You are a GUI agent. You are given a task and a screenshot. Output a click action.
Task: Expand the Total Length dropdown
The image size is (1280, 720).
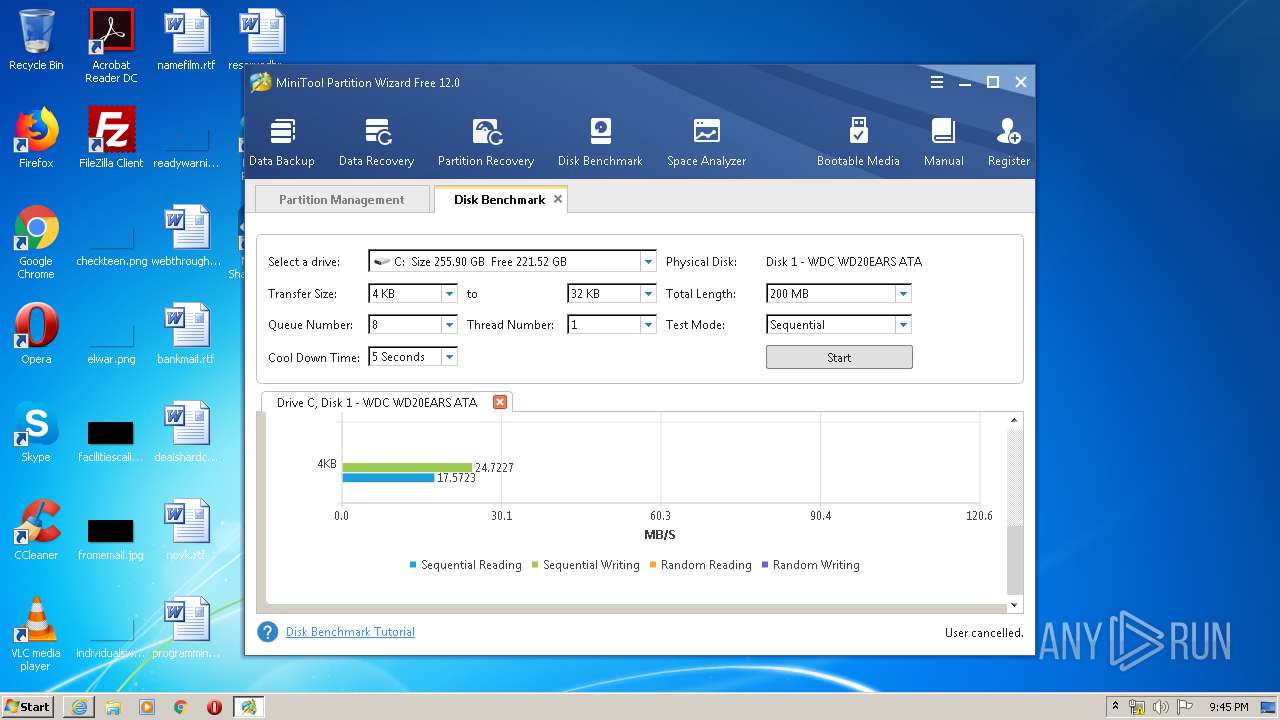pyautogui.click(x=903, y=294)
